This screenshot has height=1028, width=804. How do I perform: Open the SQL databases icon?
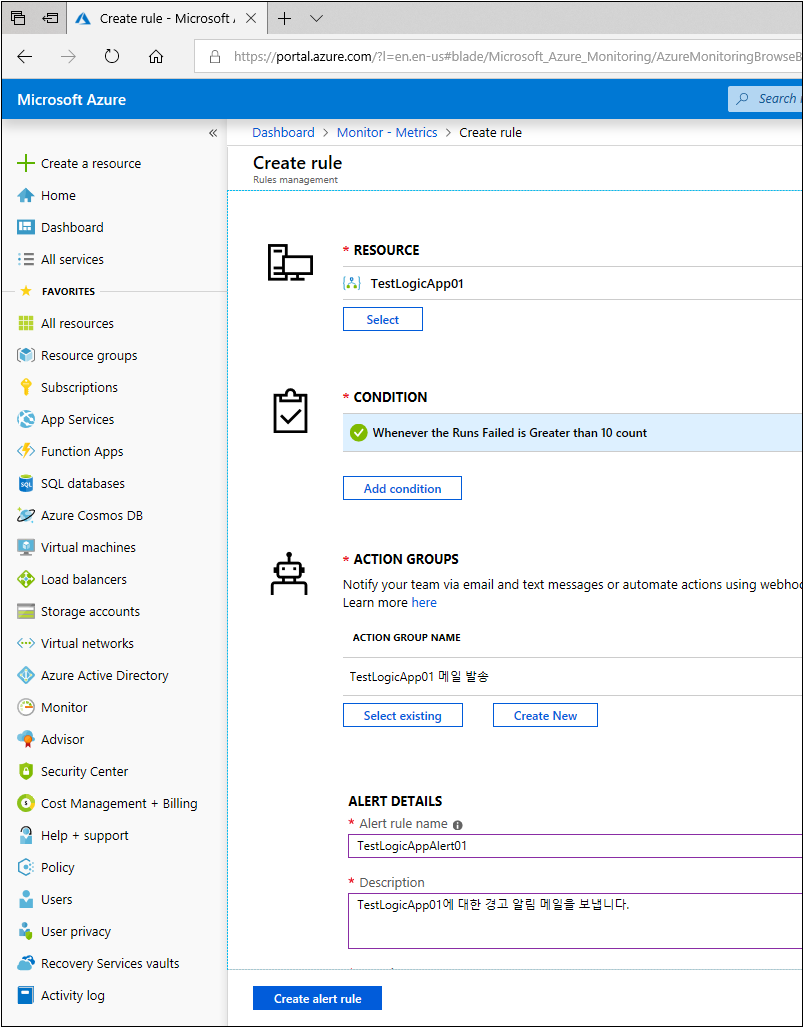(26, 483)
